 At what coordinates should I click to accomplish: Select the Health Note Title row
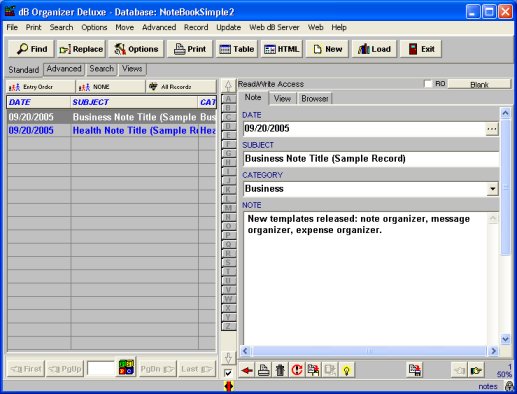pyautogui.click(x=112, y=131)
